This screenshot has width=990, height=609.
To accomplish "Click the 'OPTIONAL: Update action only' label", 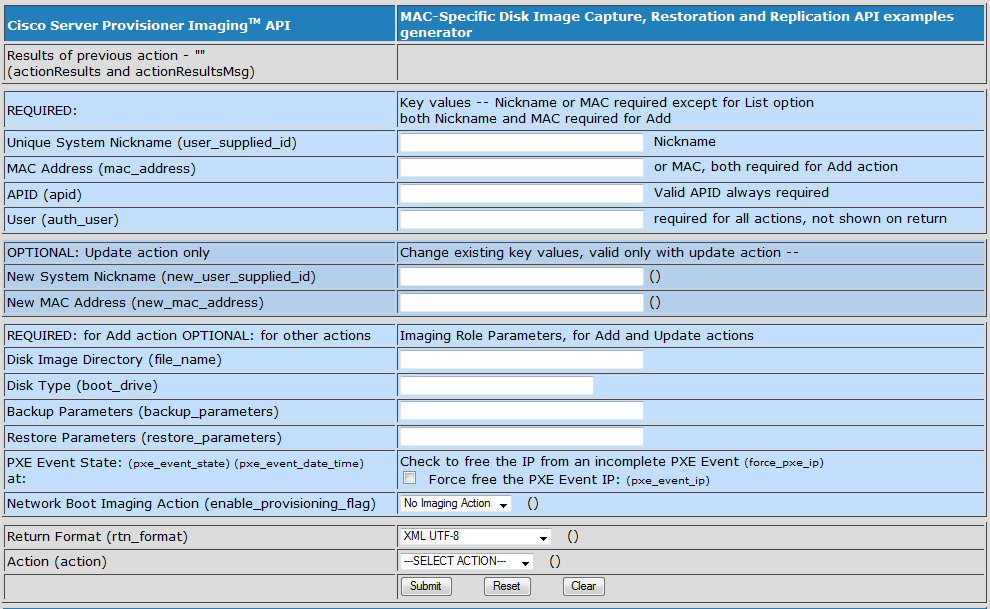I will pos(108,252).
